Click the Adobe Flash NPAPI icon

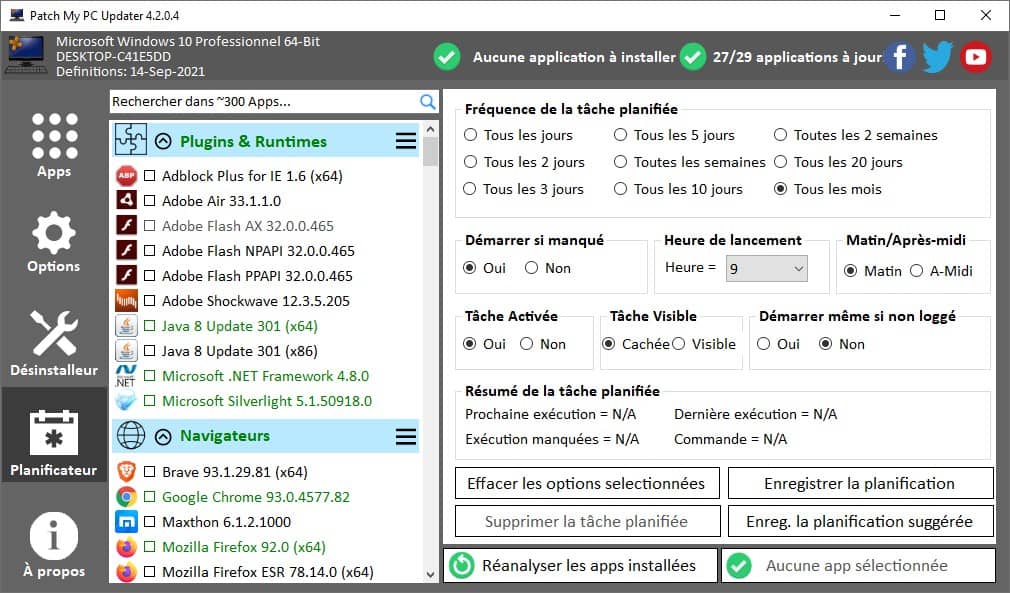[126, 250]
